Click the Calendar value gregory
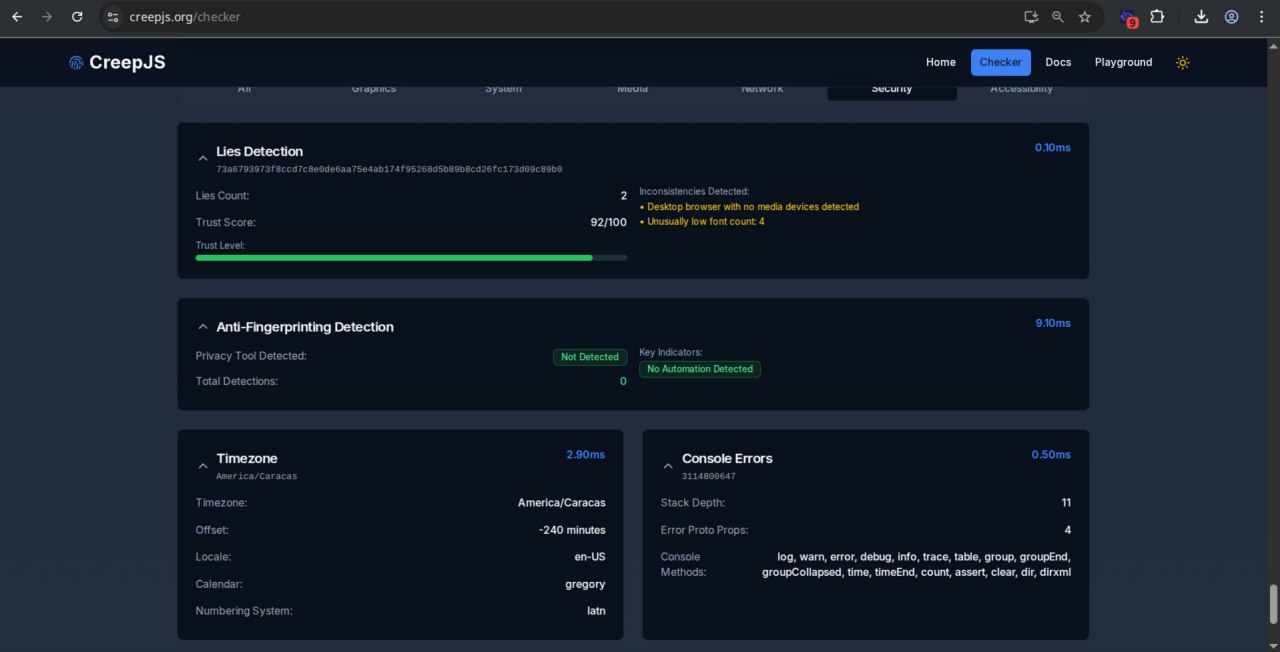This screenshot has width=1280, height=652. 585,584
